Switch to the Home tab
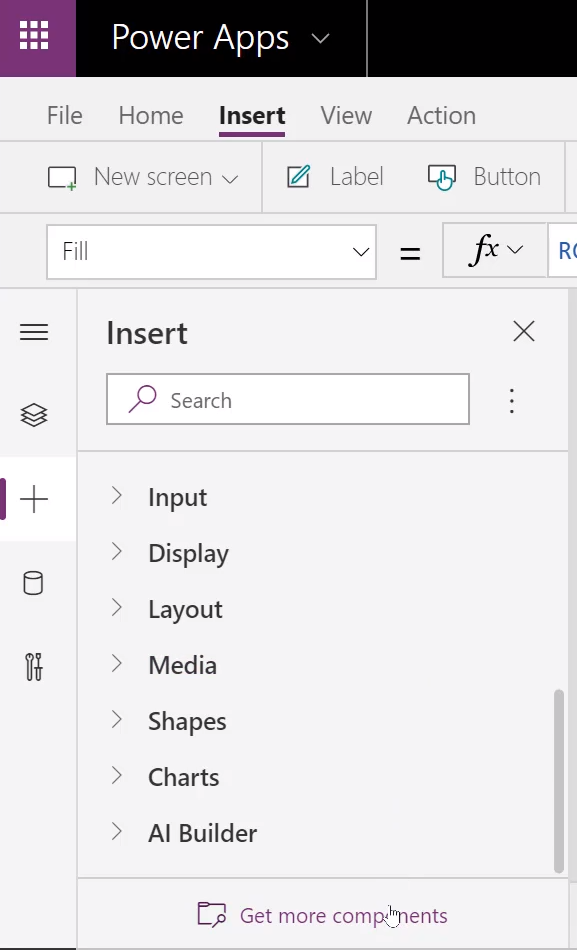577x950 pixels. click(x=151, y=115)
